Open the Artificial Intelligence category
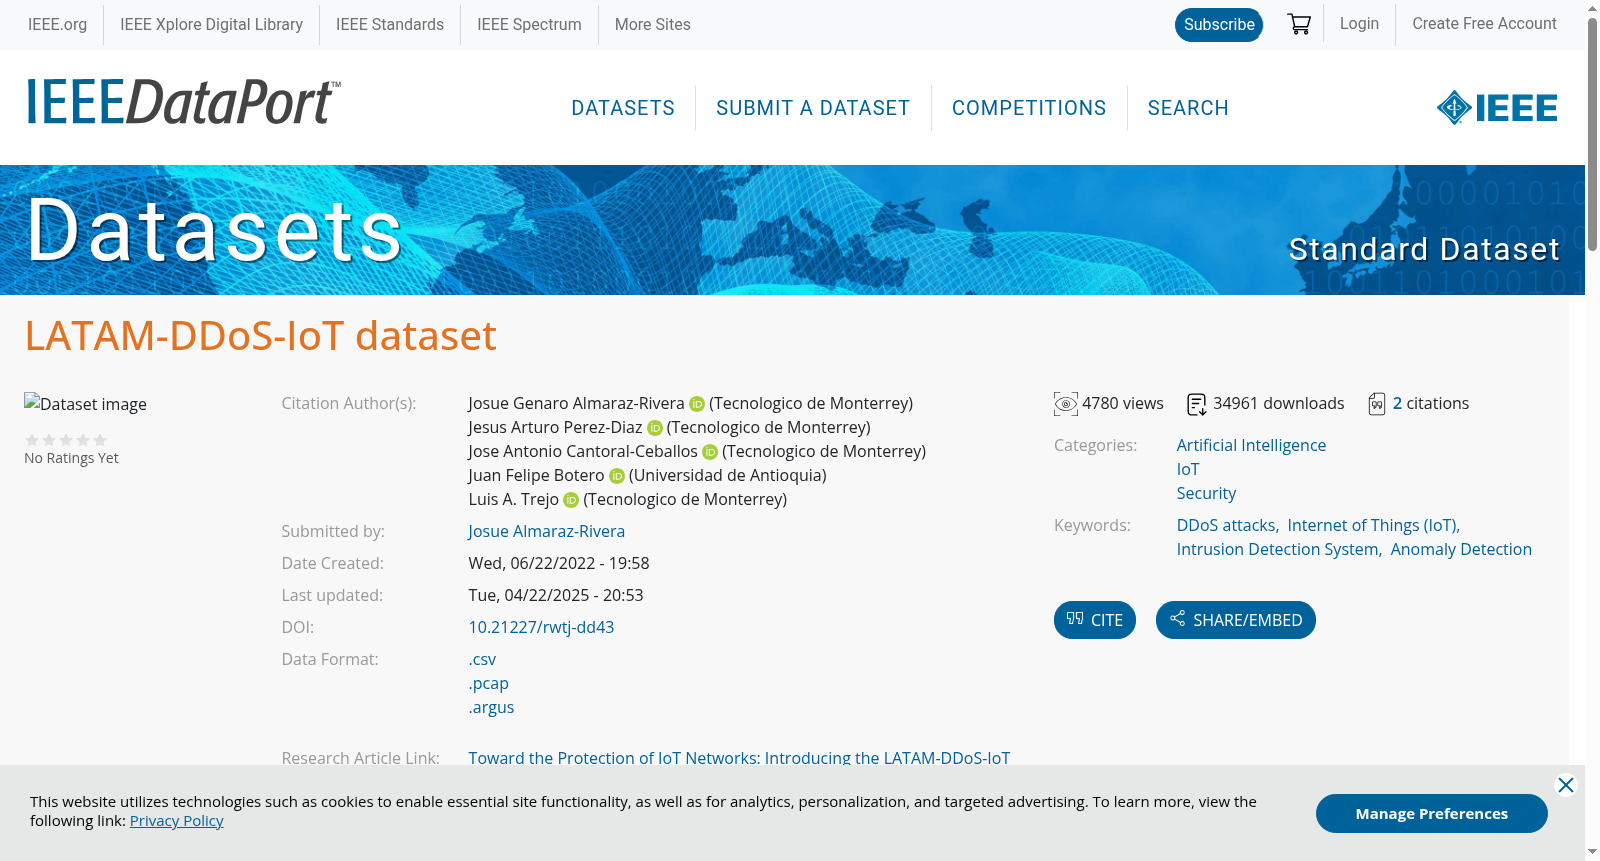1600x861 pixels. [x=1251, y=446]
